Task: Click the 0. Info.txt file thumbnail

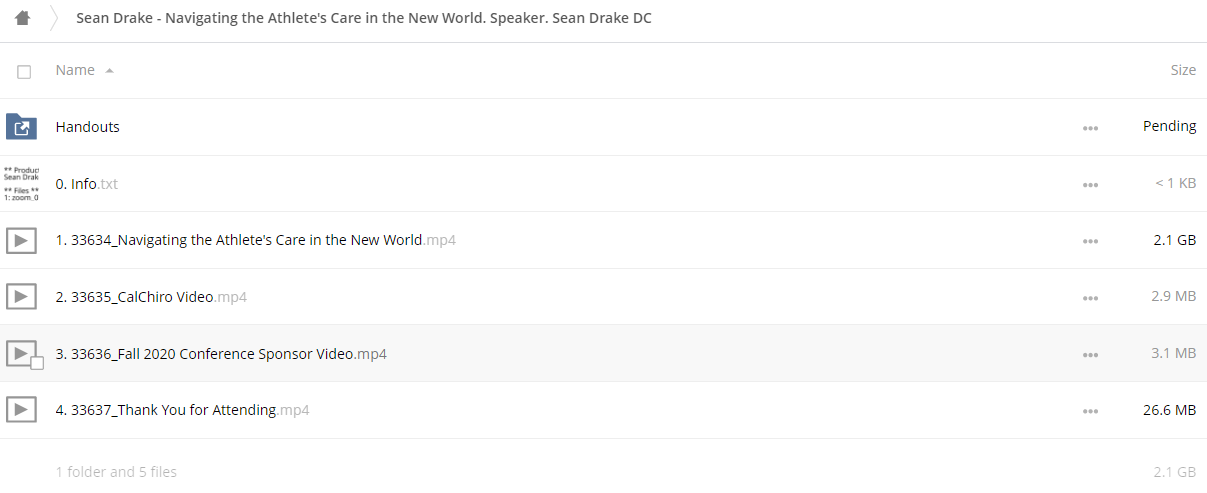Action: tap(21, 184)
